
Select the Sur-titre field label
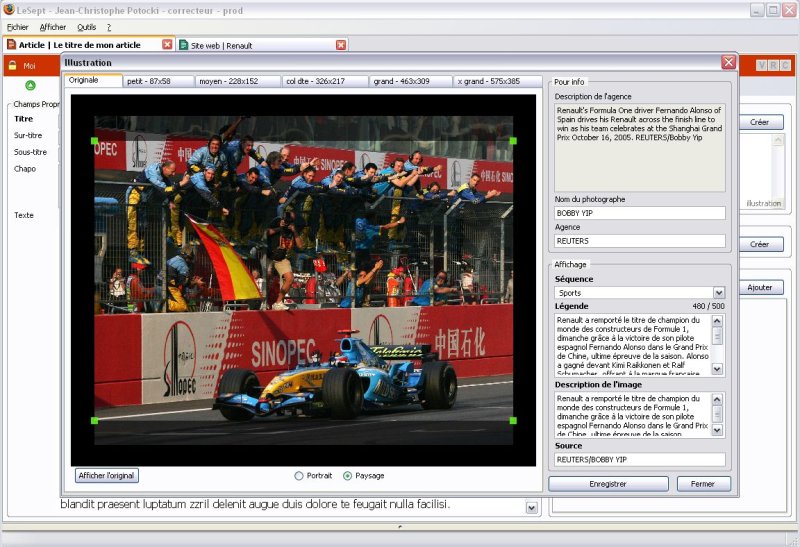(x=28, y=135)
